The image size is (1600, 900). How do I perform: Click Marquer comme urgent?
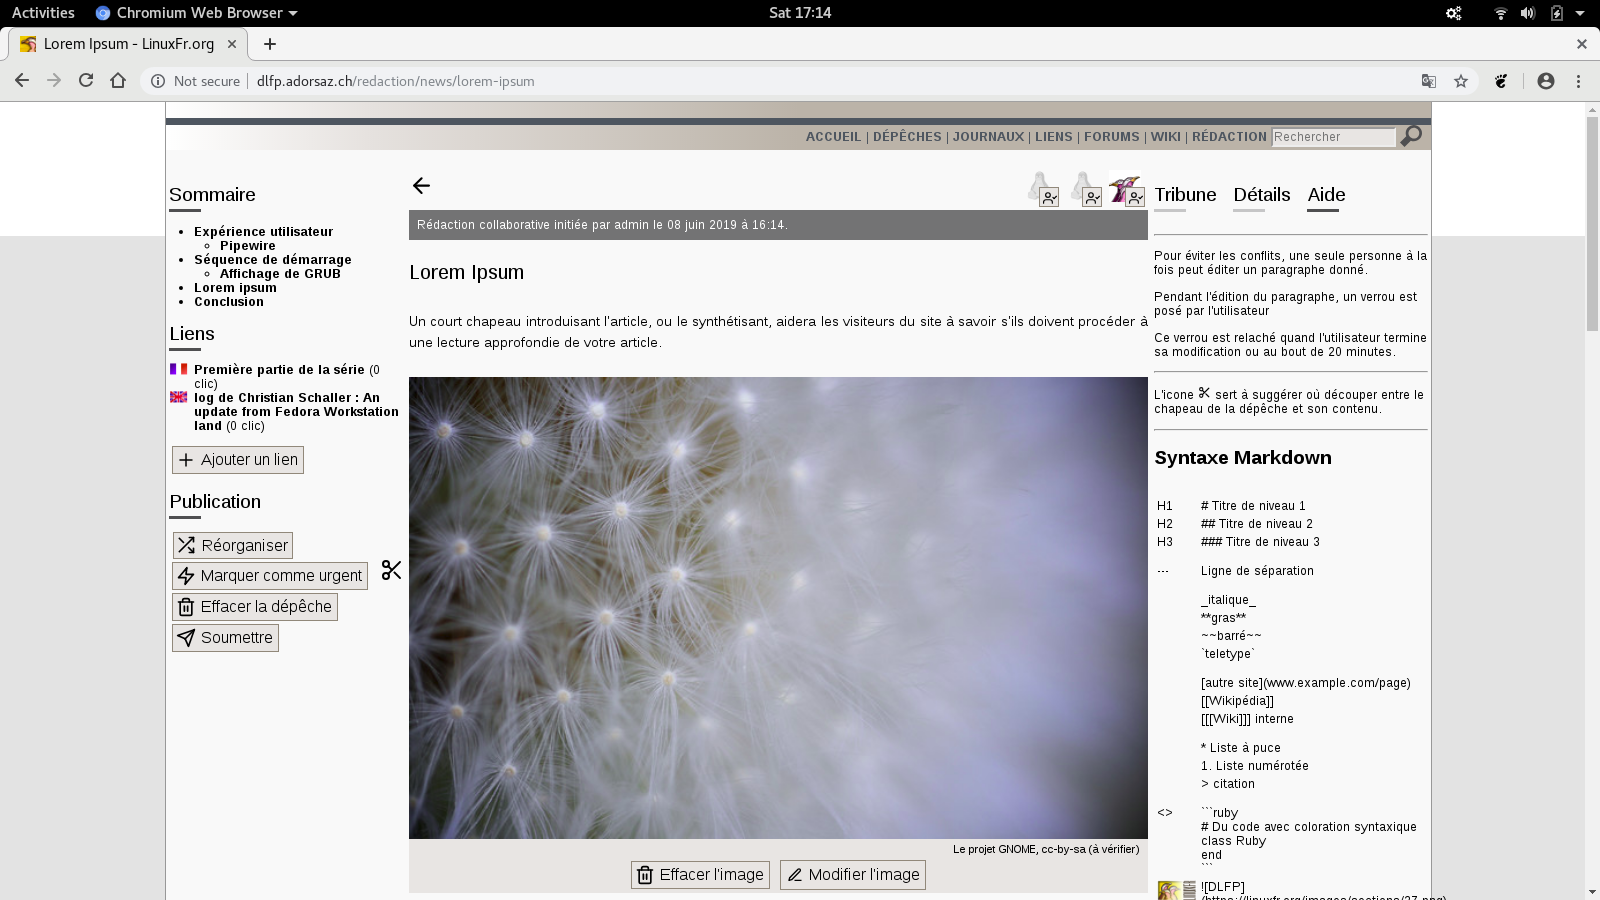(270, 576)
